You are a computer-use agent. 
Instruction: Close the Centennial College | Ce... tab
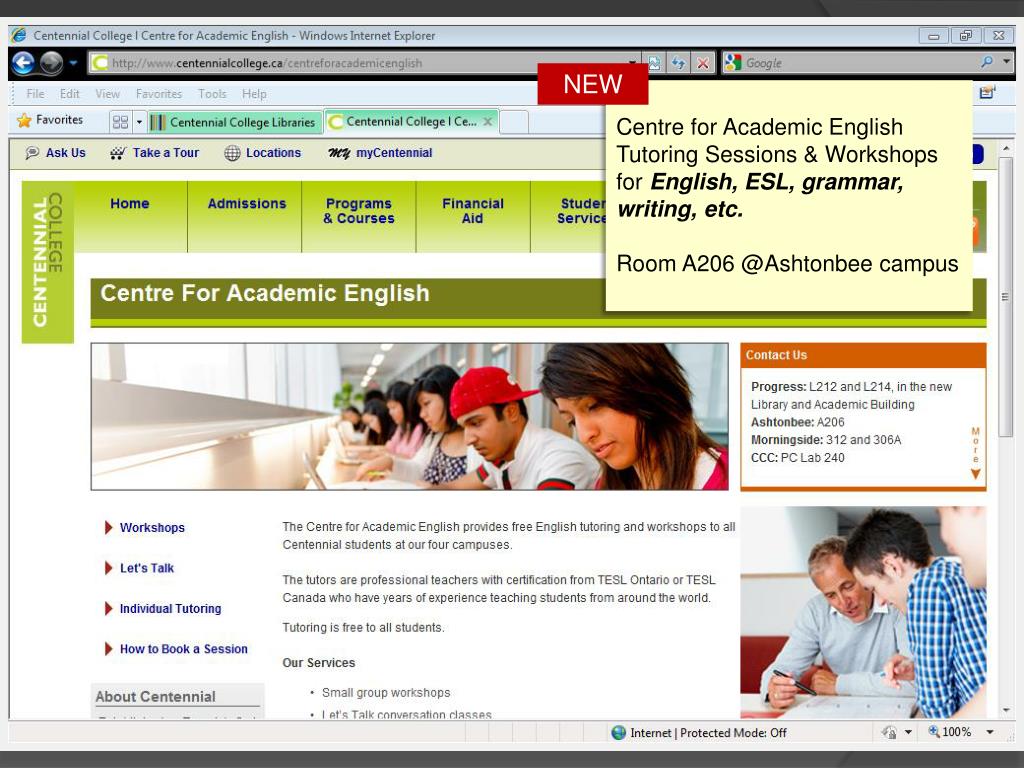pos(488,121)
